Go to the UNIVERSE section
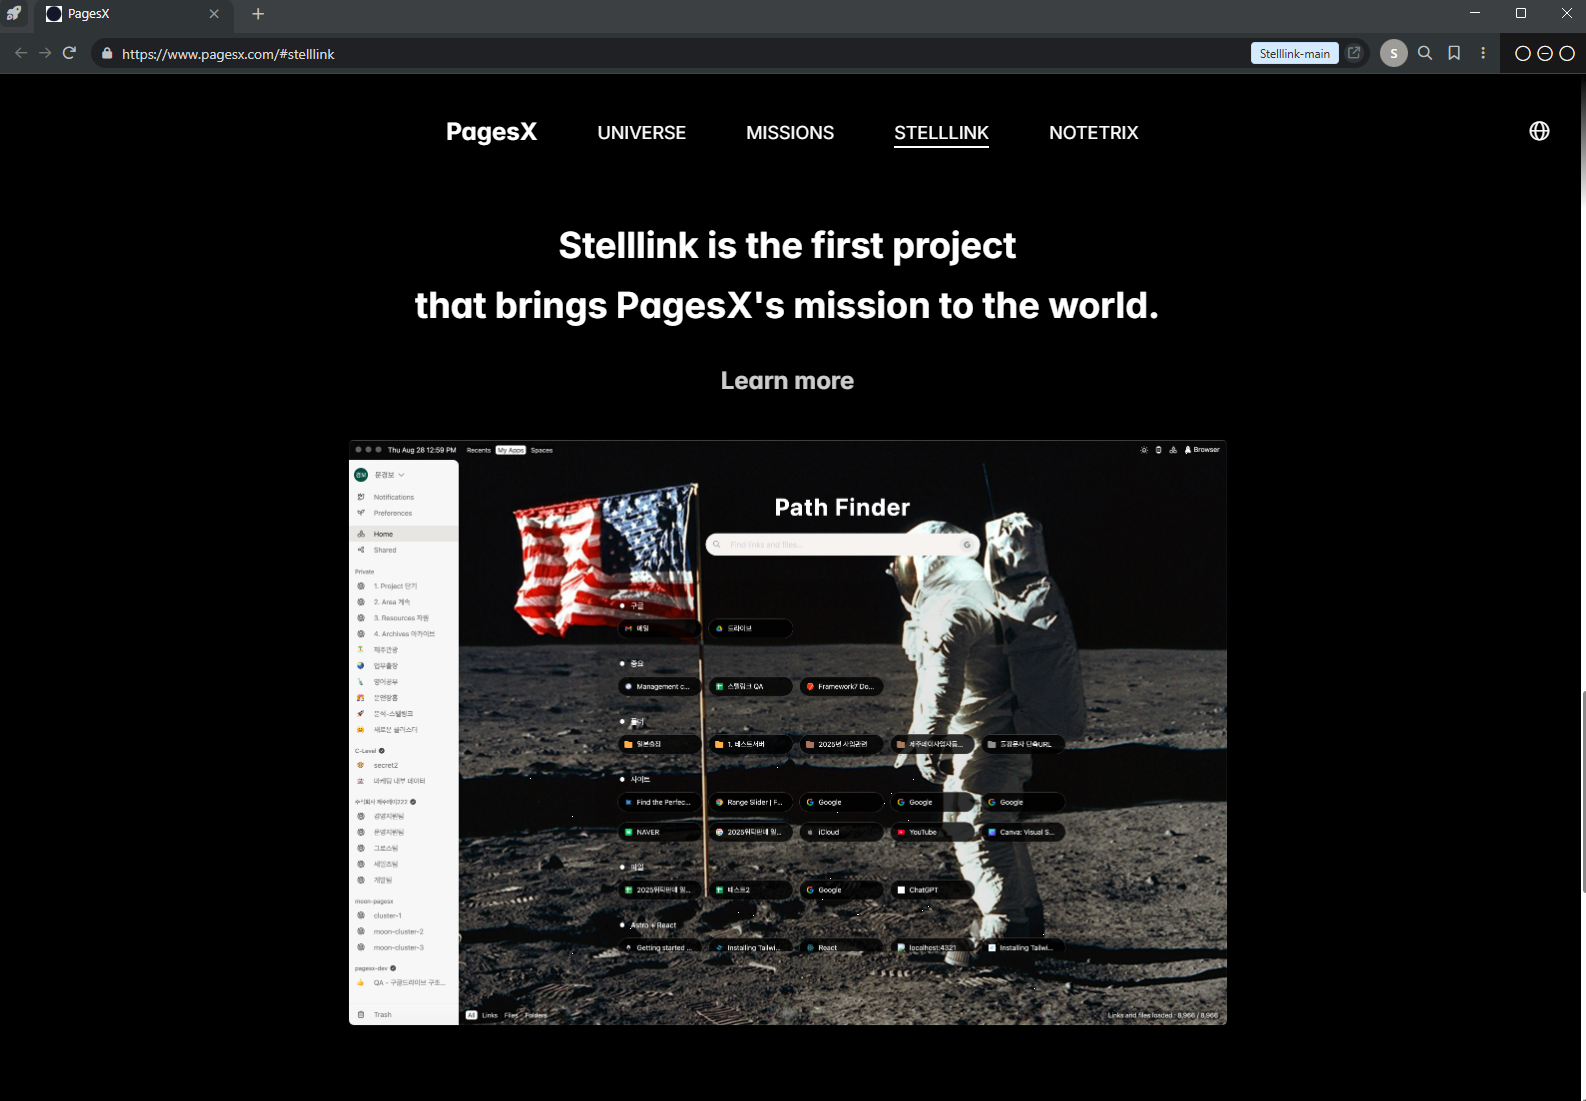 click(641, 133)
